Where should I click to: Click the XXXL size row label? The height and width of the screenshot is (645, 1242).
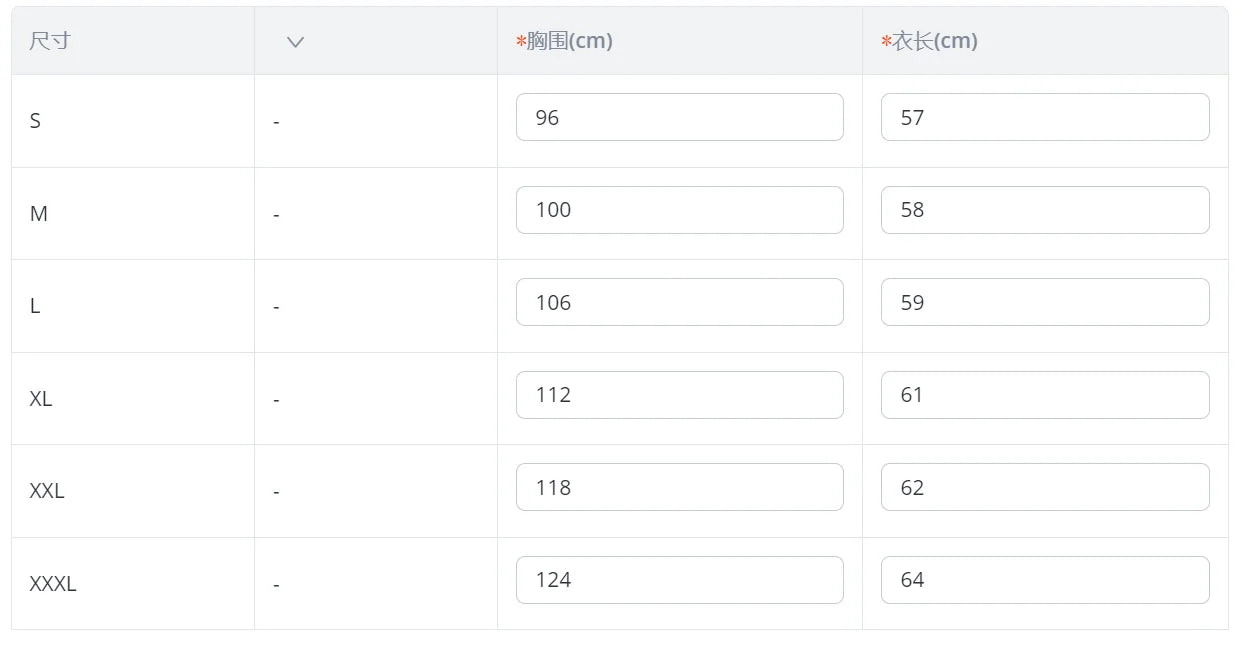(x=53, y=584)
